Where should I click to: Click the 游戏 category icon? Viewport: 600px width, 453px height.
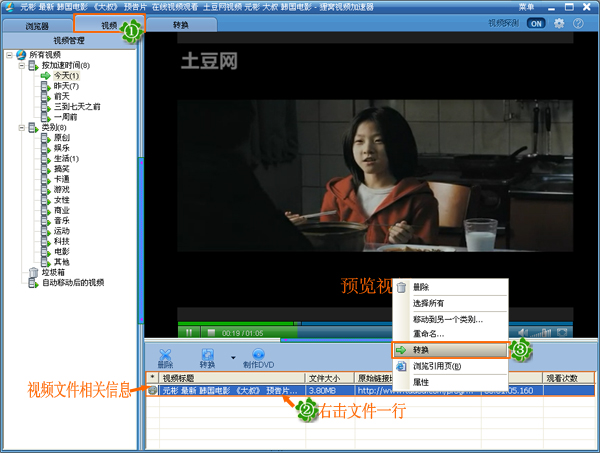(x=46, y=190)
